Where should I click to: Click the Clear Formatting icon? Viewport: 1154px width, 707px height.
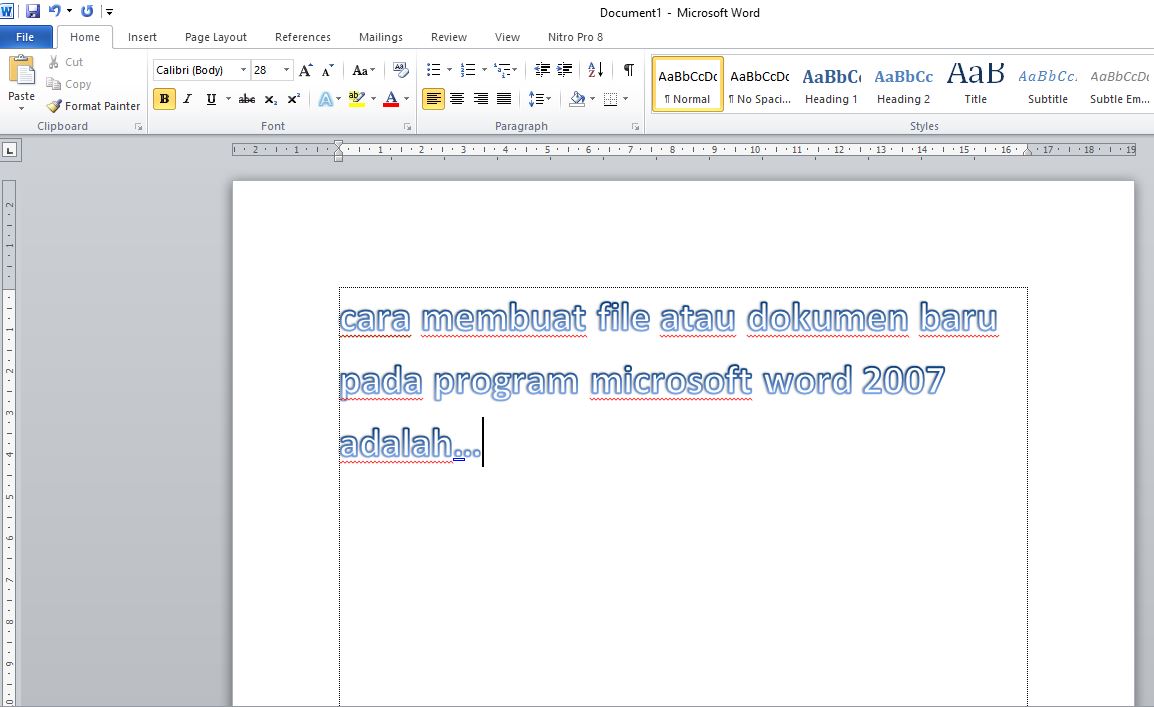[x=400, y=70]
